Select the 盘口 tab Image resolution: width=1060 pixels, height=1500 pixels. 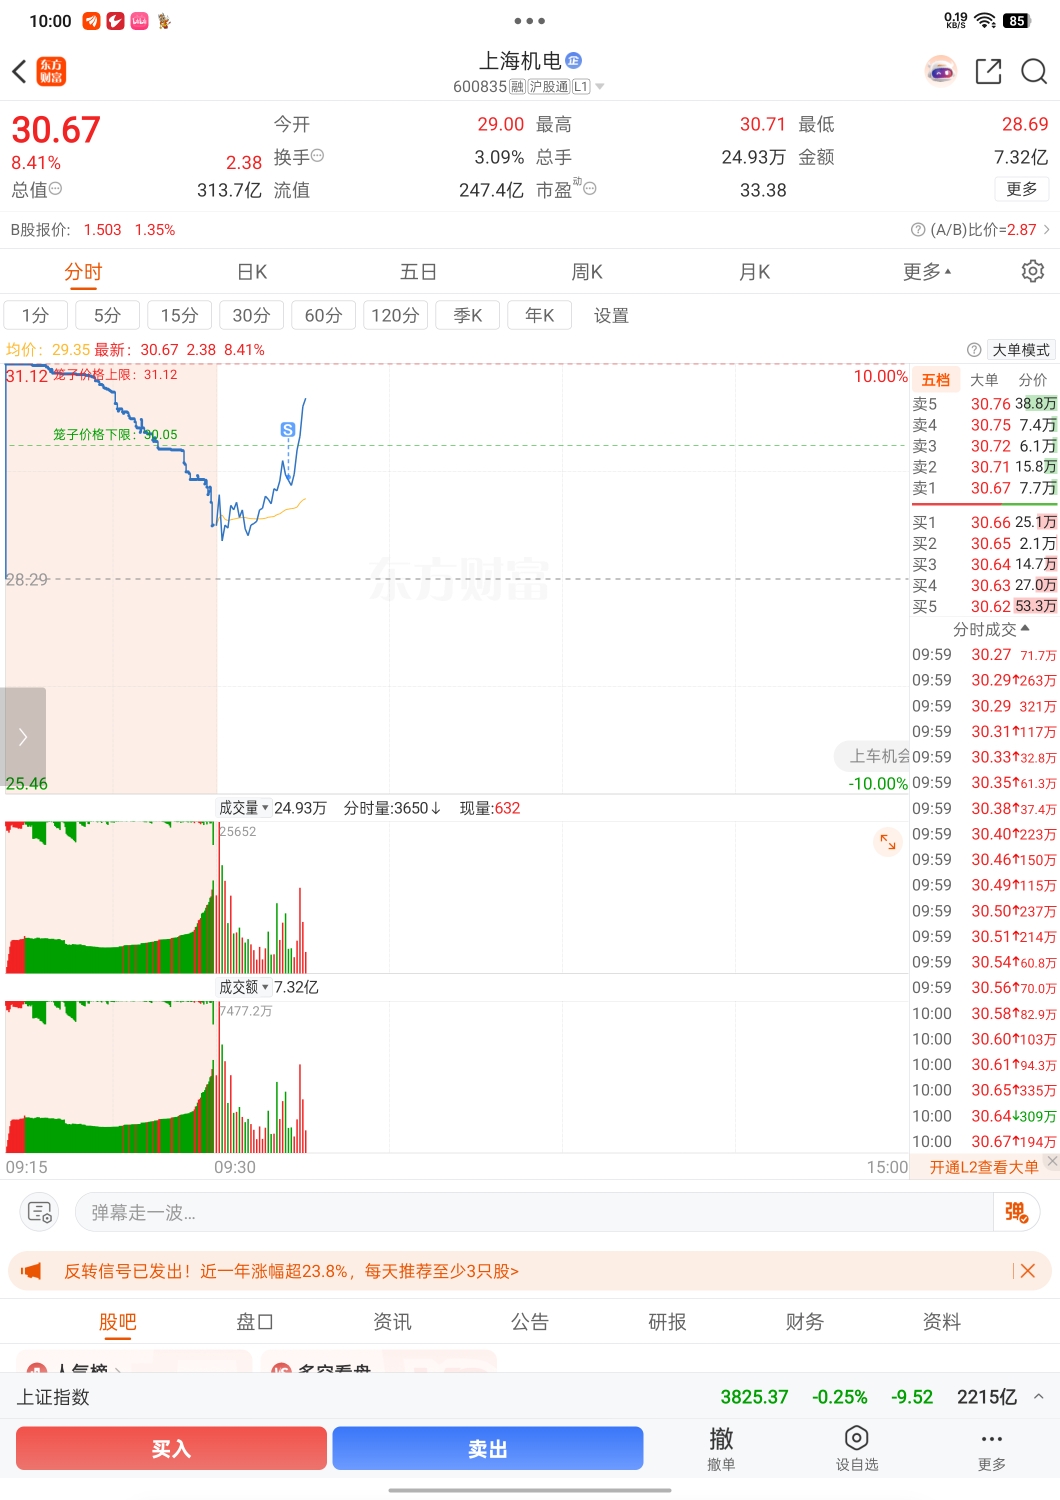point(254,1322)
